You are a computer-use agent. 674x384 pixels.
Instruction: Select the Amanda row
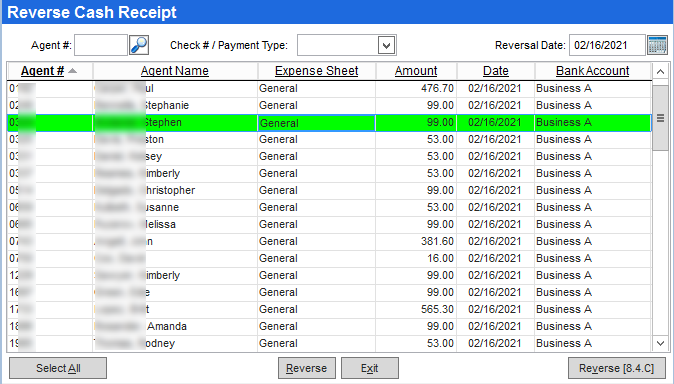[x=329, y=326]
